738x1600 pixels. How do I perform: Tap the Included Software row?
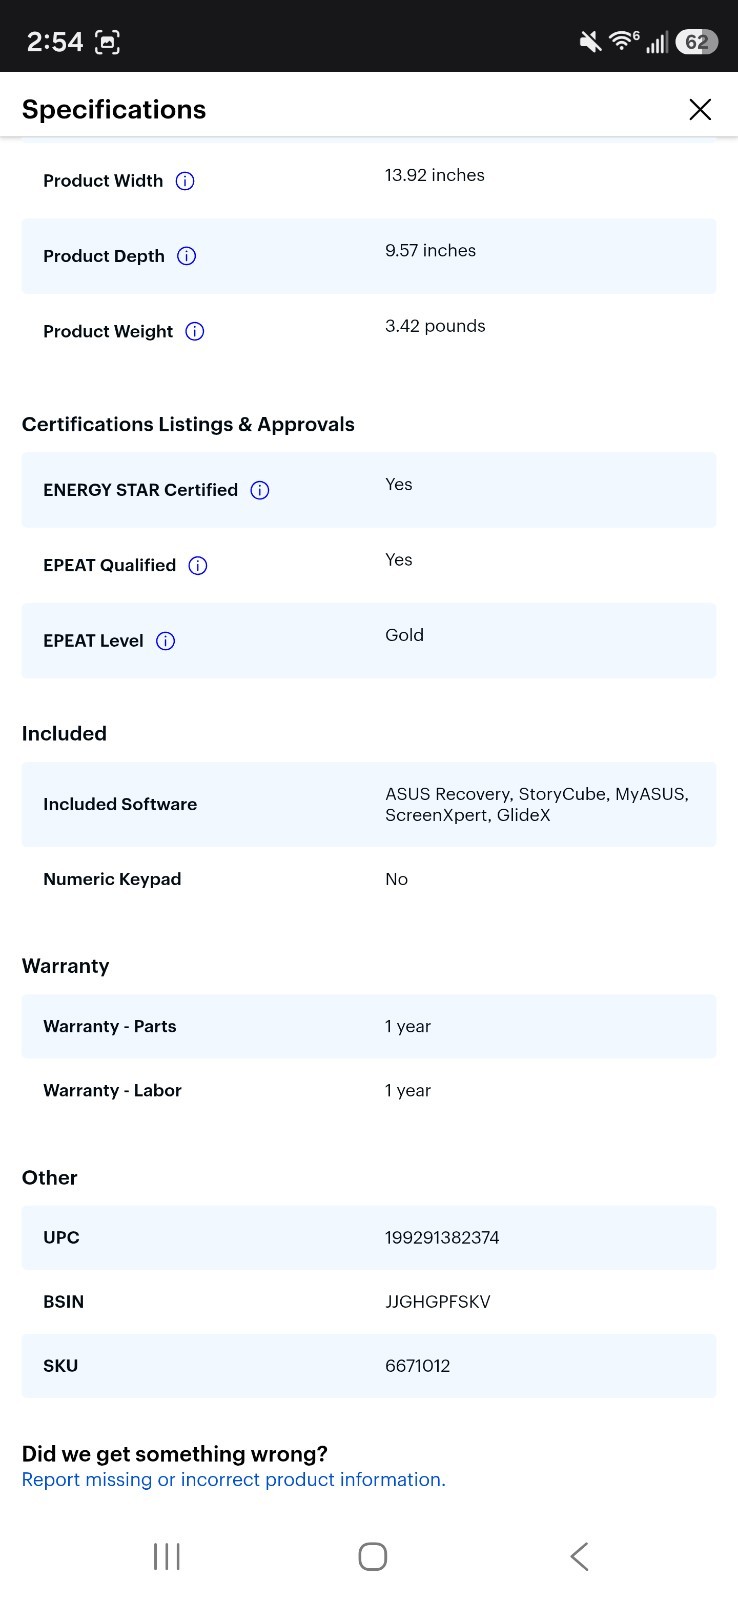coord(369,804)
